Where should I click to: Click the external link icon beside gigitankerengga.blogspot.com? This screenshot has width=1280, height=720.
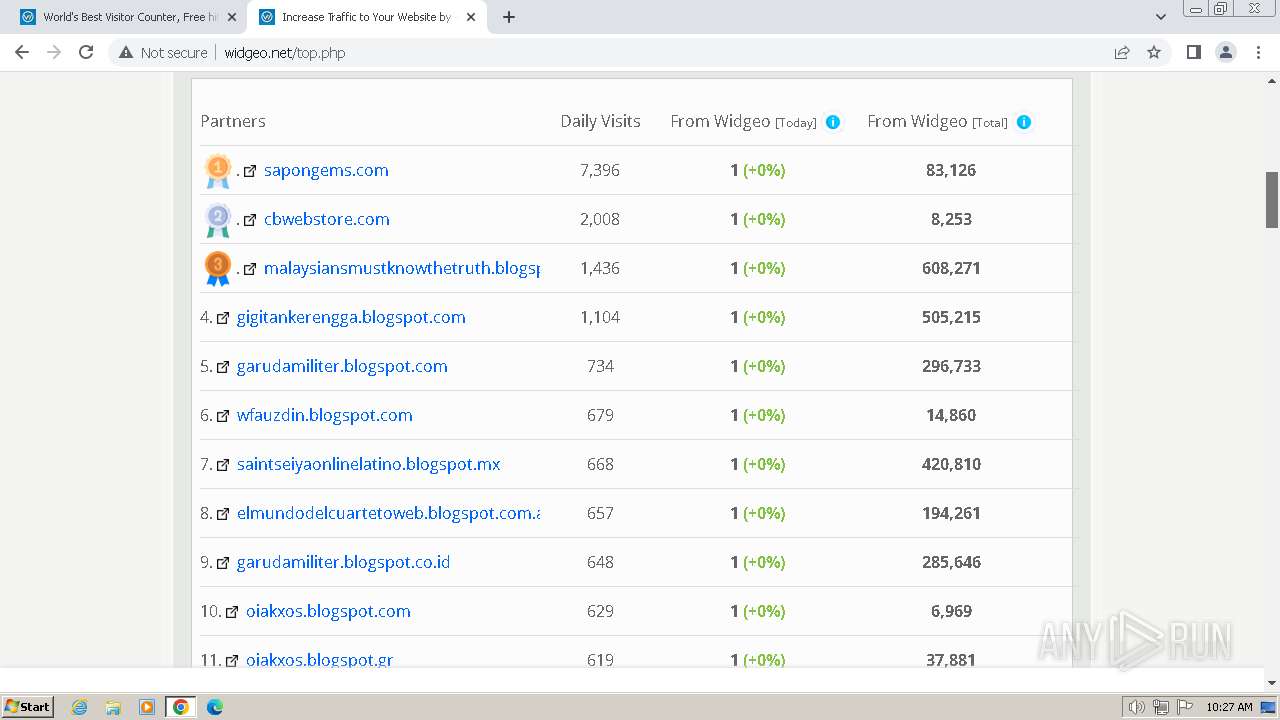click(x=223, y=318)
